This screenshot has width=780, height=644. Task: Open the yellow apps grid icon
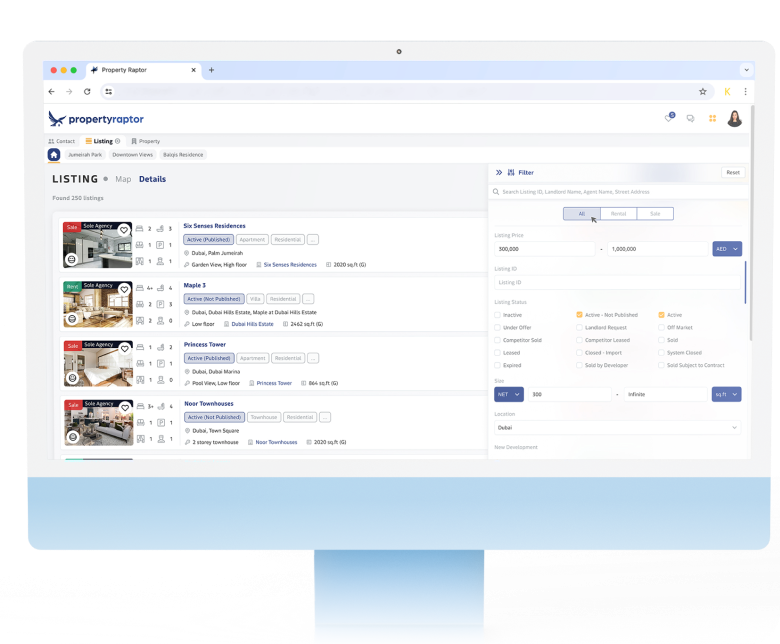[713, 119]
